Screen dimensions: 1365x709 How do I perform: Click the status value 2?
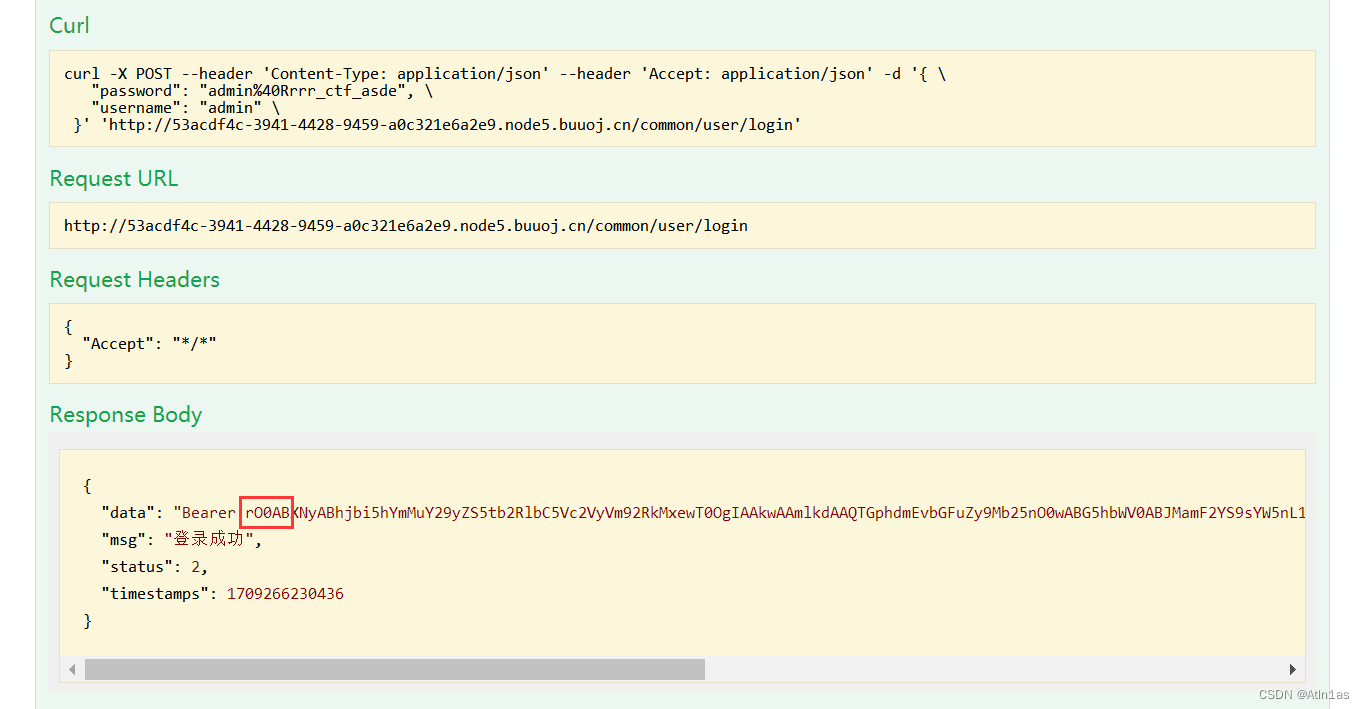coord(195,566)
